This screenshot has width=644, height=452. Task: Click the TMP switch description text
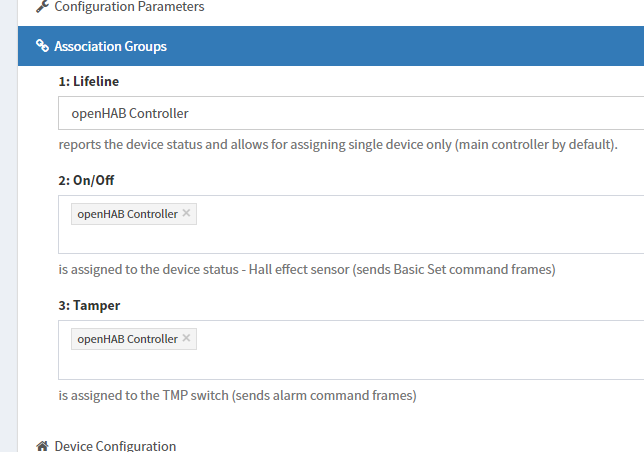[237, 395]
